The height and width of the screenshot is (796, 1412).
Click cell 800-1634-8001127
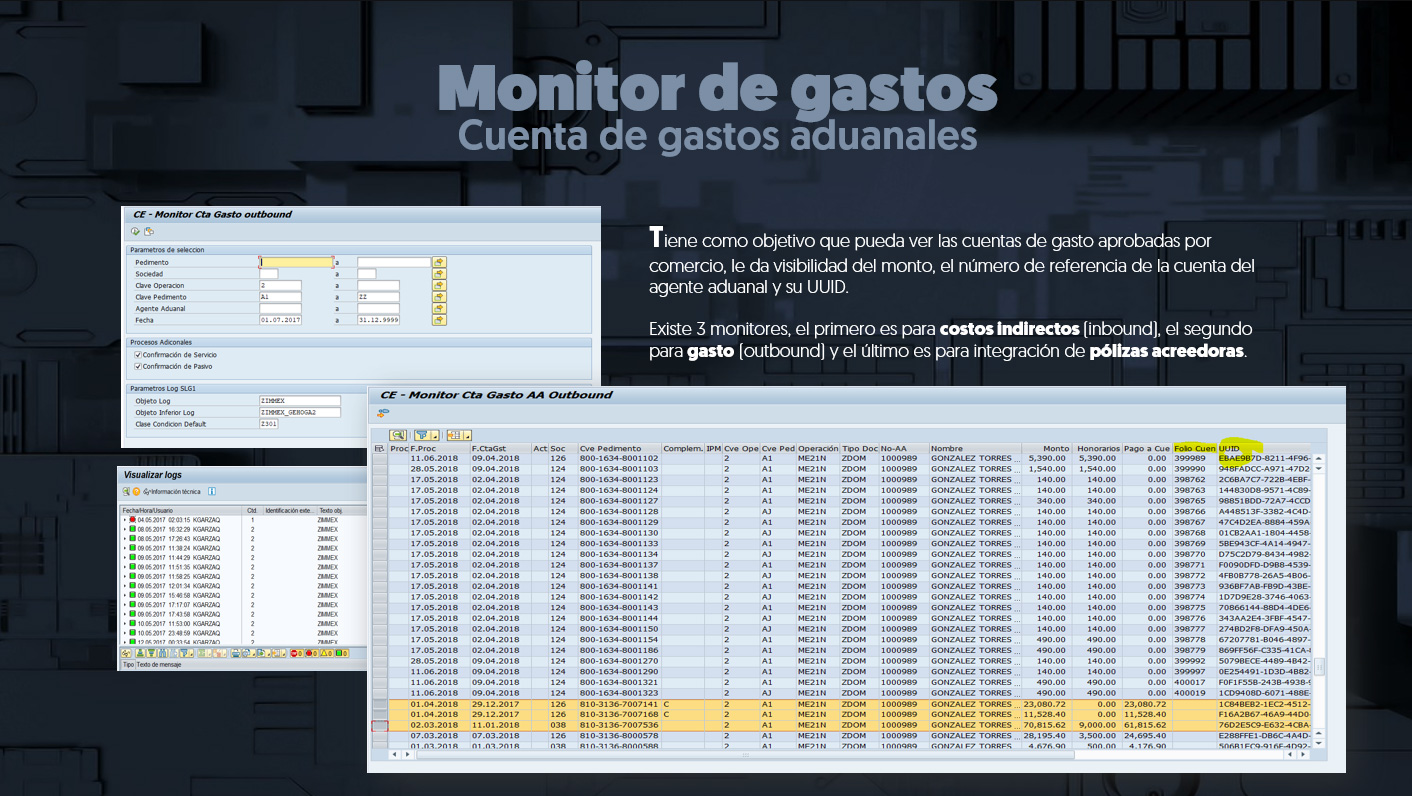[619, 500]
